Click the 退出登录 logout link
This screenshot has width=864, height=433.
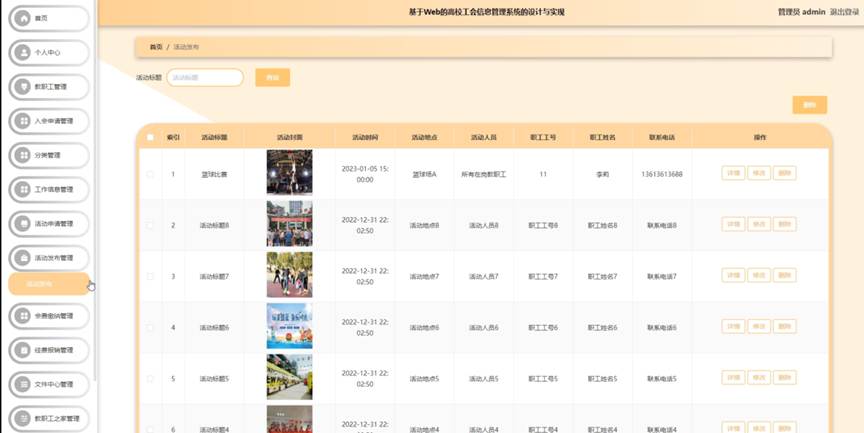pos(844,12)
